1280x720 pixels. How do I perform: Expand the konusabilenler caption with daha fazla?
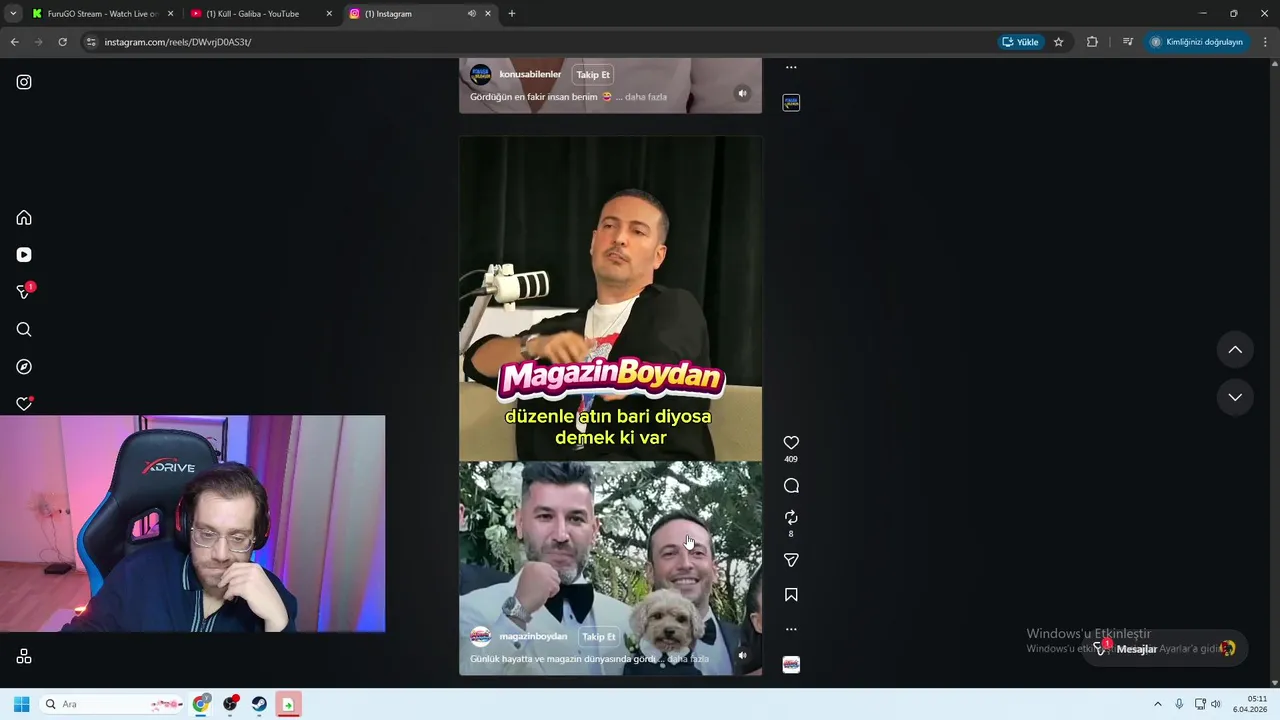tap(646, 97)
